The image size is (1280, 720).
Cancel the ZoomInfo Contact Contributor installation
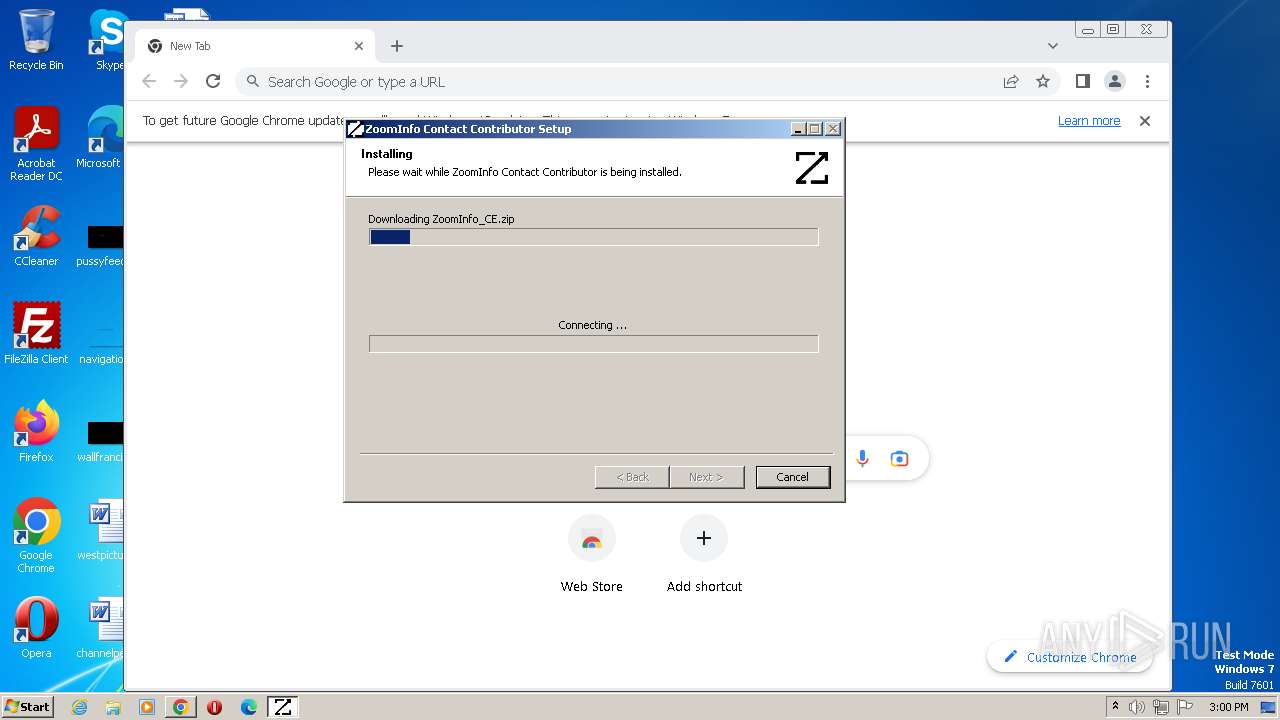[x=792, y=477]
